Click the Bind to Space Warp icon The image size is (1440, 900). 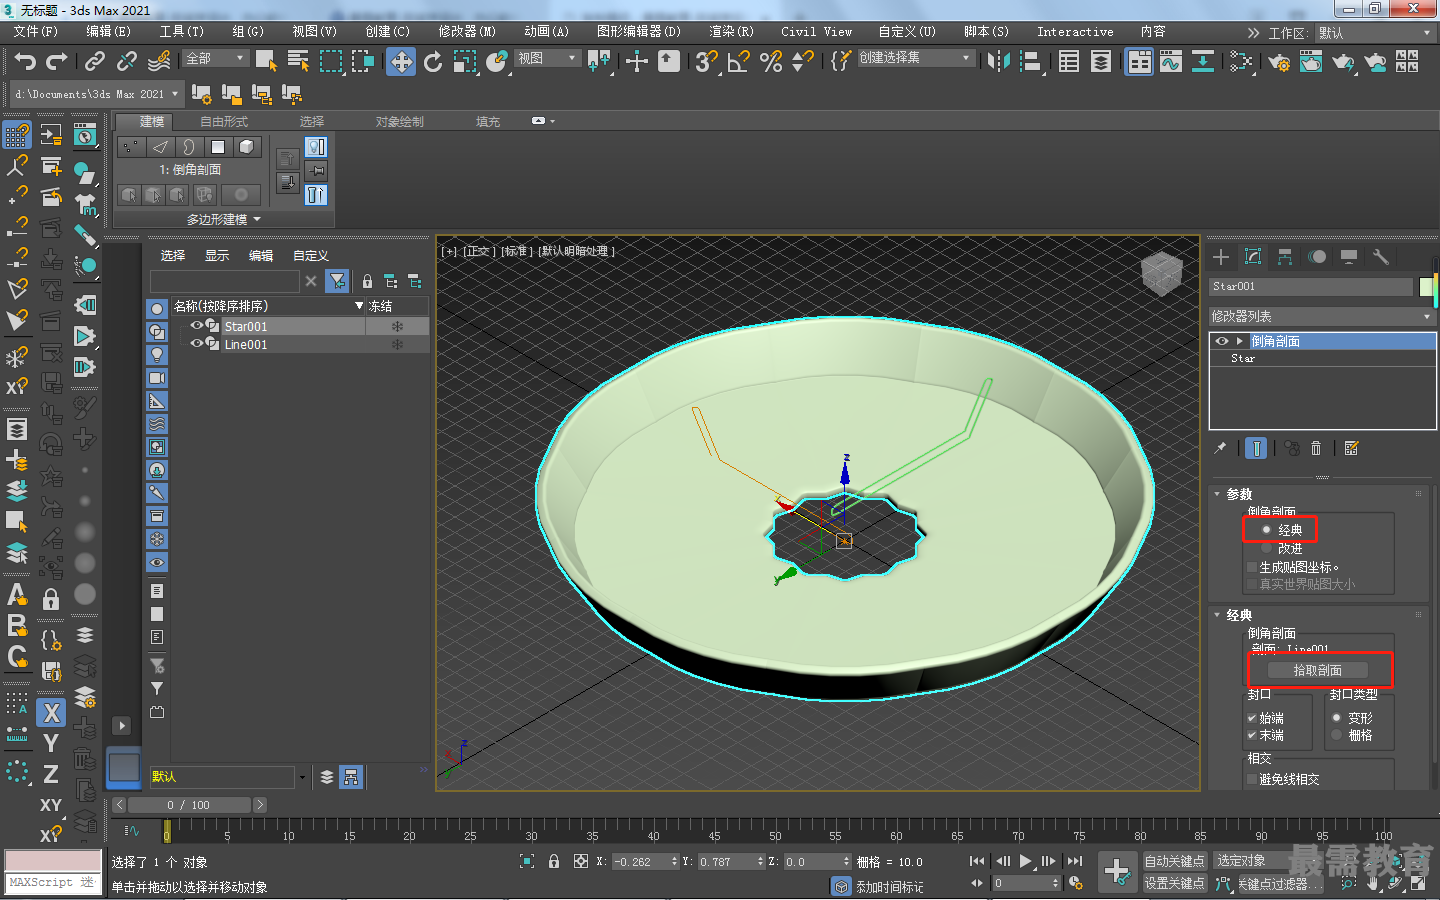[159, 62]
